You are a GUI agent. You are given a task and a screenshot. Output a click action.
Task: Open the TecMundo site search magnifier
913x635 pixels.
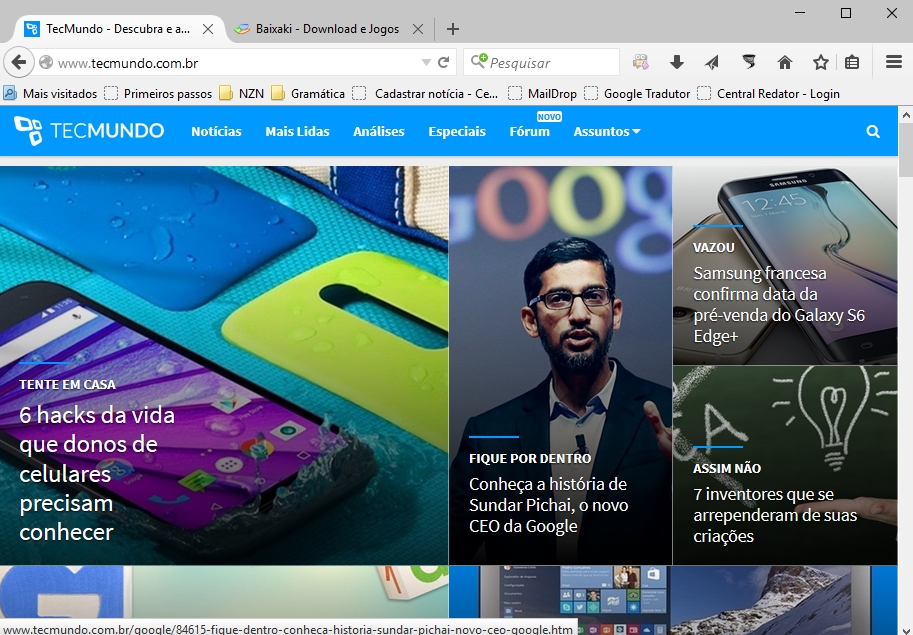(x=873, y=132)
